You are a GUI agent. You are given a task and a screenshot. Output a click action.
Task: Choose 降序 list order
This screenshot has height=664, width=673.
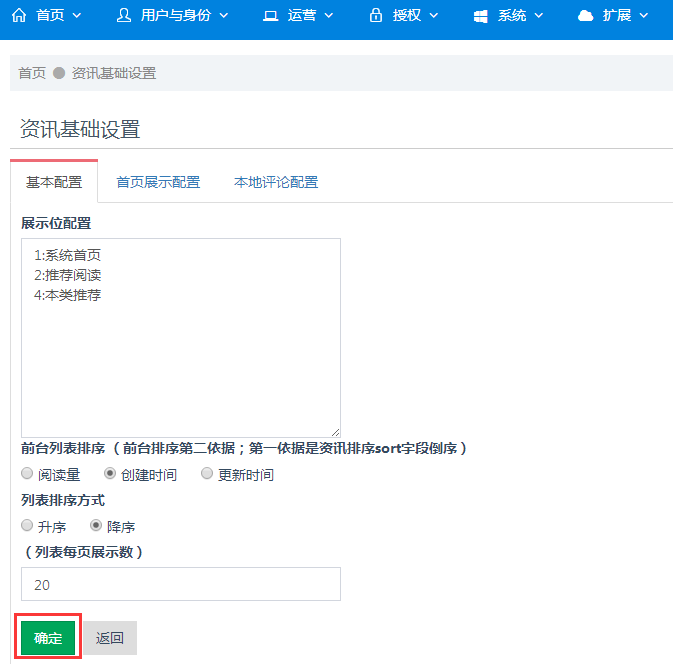pos(96,525)
